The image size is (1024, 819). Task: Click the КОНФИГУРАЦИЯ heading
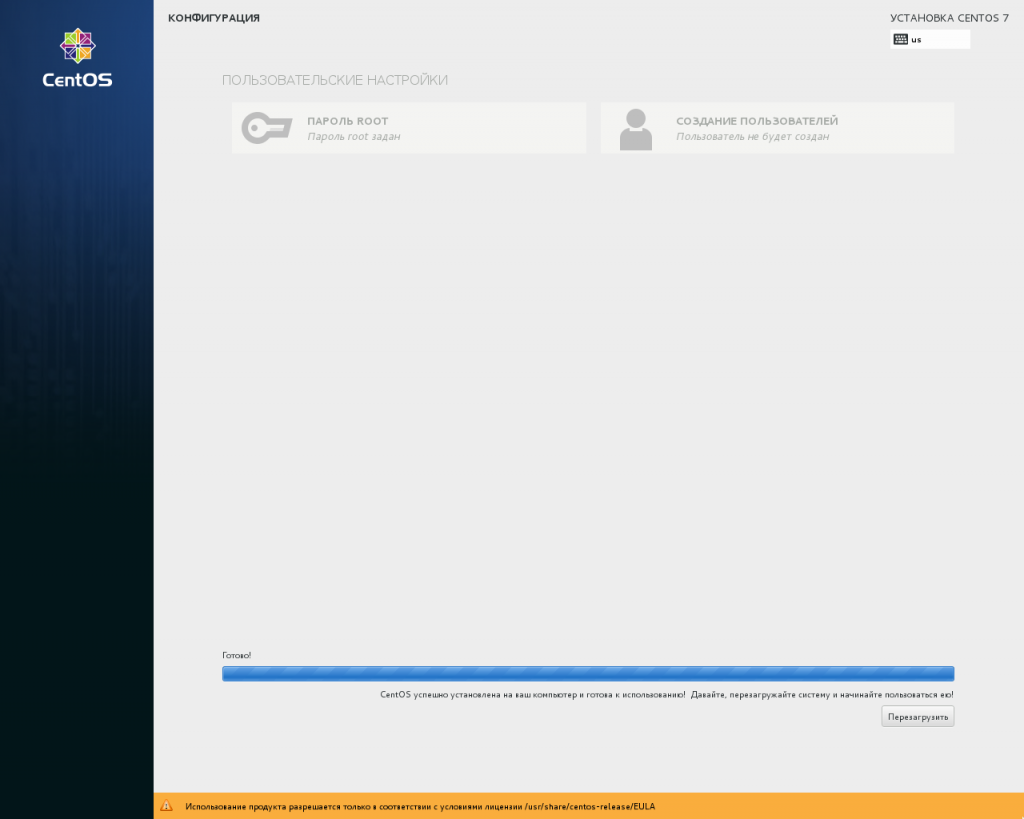click(x=214, y=18)
